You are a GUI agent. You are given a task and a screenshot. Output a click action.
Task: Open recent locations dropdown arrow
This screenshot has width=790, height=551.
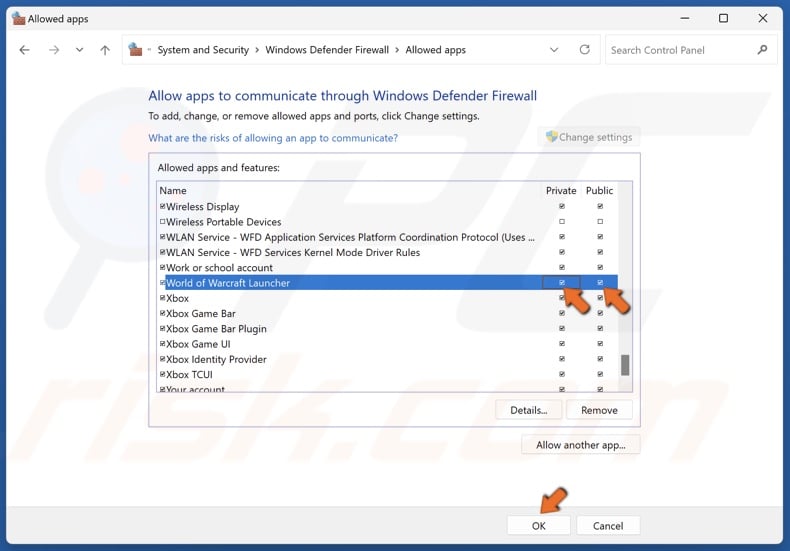click(x=79, y=50)
